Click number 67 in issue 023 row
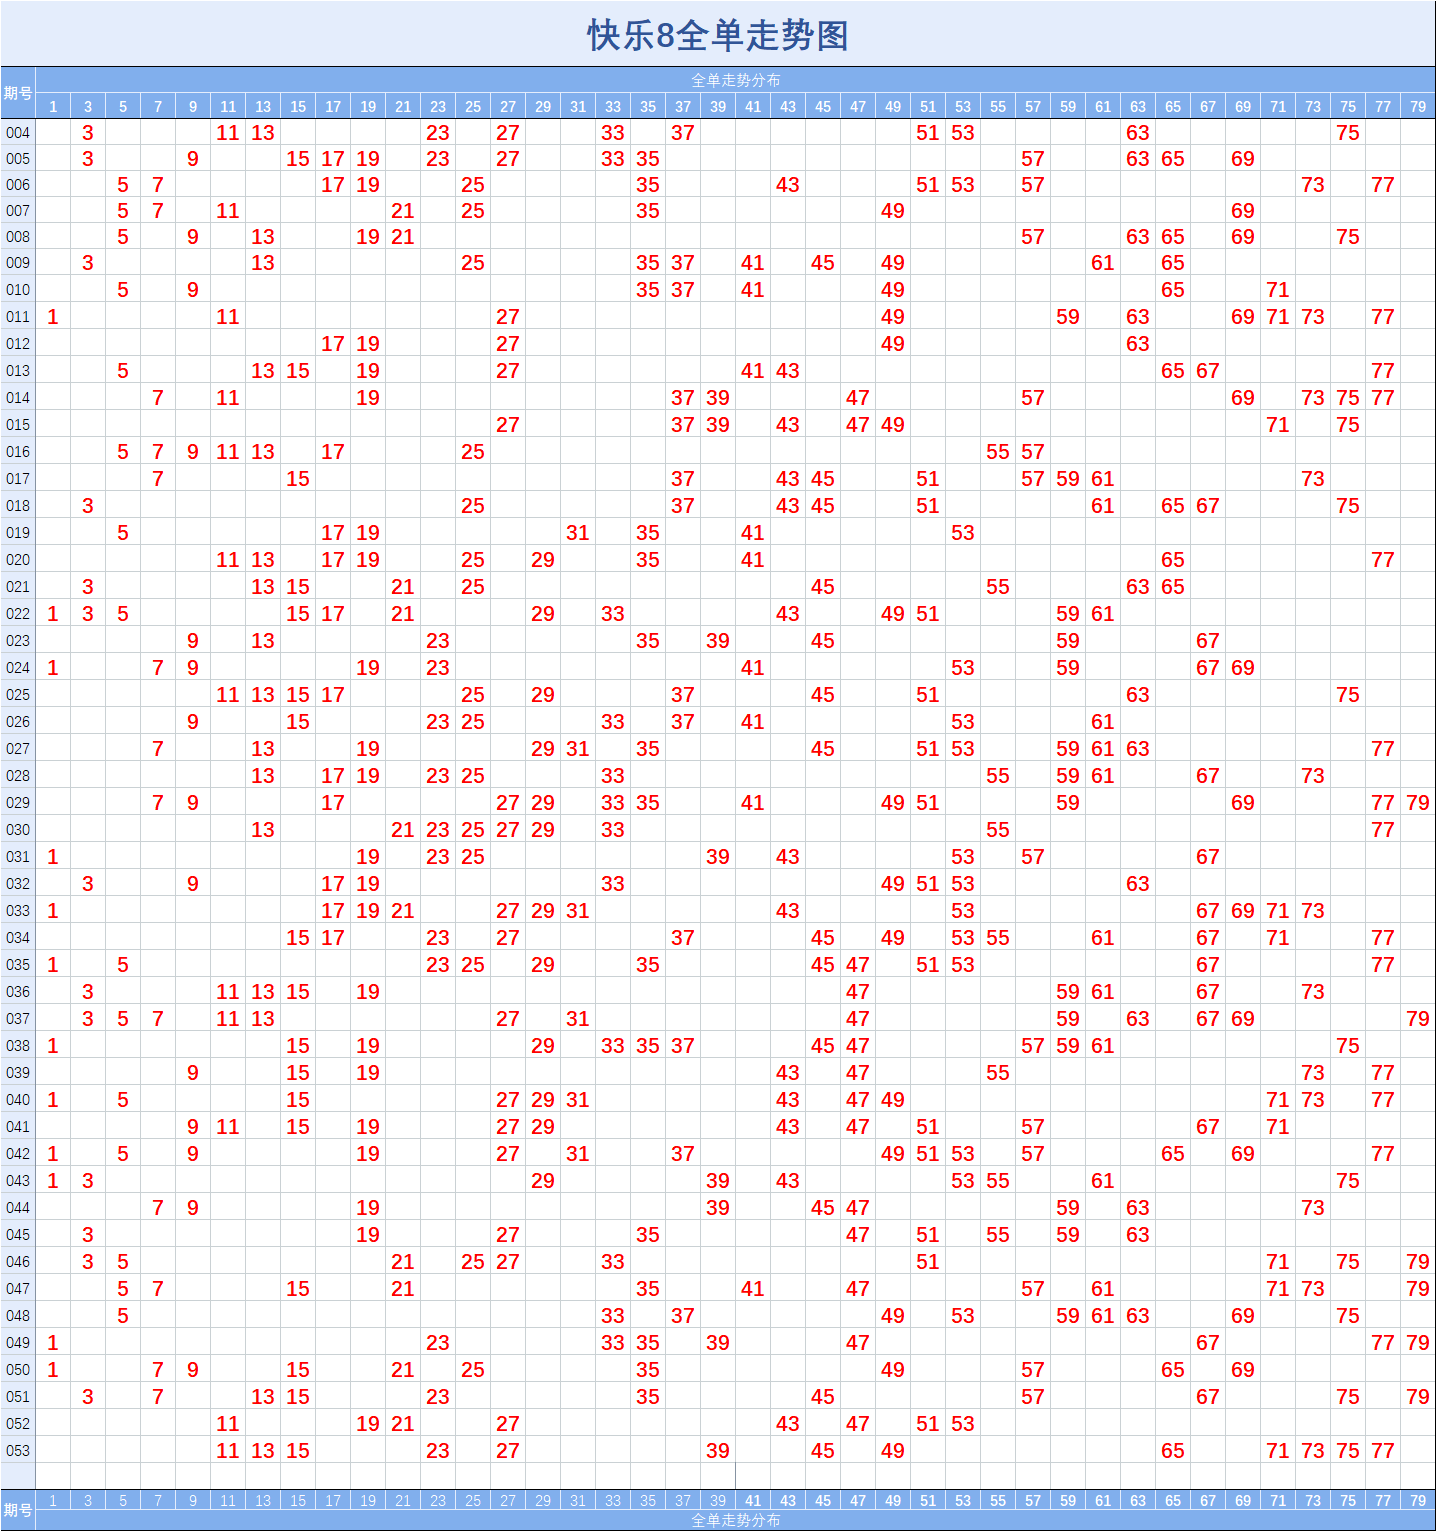 1208,640
